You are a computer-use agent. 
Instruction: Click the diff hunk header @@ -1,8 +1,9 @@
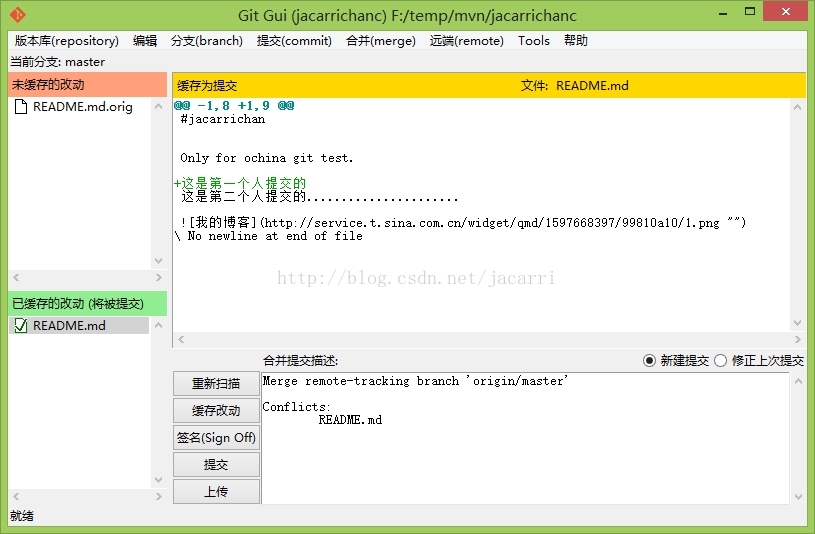234,106
